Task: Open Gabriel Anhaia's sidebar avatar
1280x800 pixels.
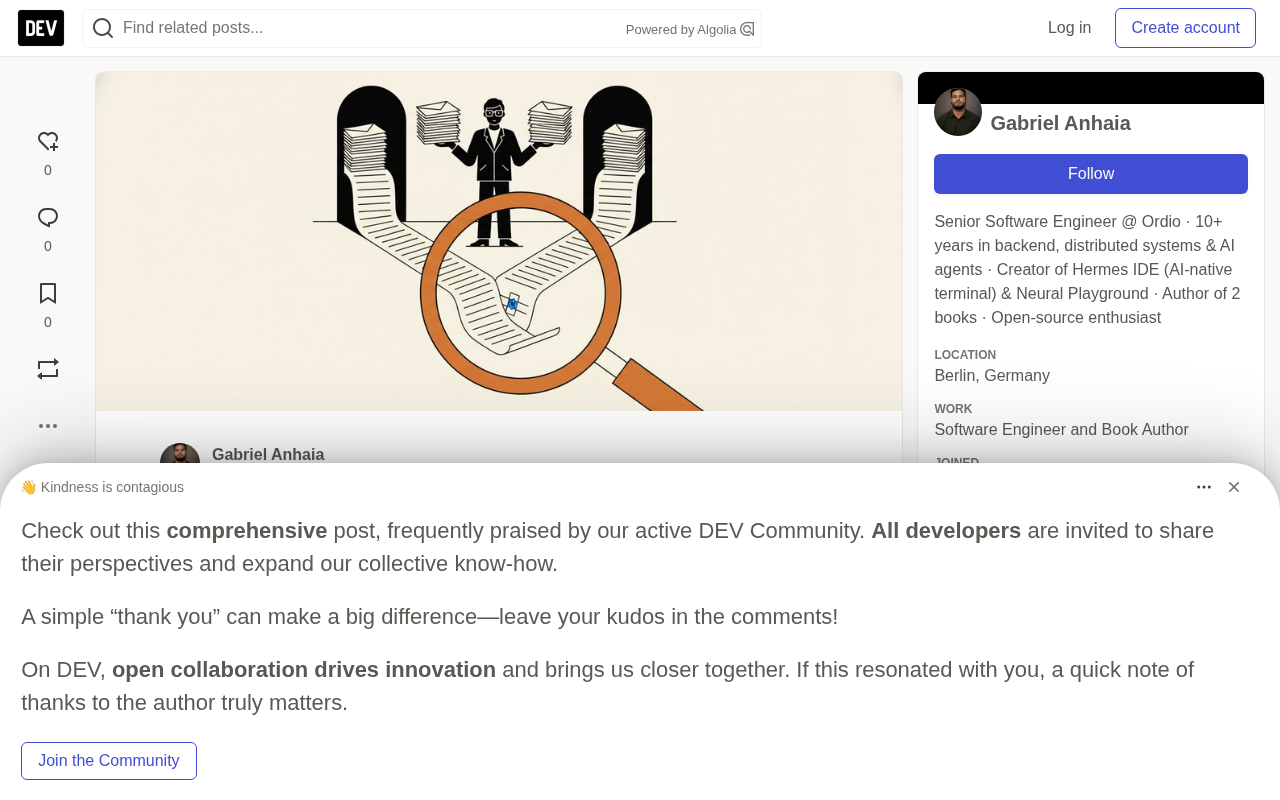Action: [958, 112]
